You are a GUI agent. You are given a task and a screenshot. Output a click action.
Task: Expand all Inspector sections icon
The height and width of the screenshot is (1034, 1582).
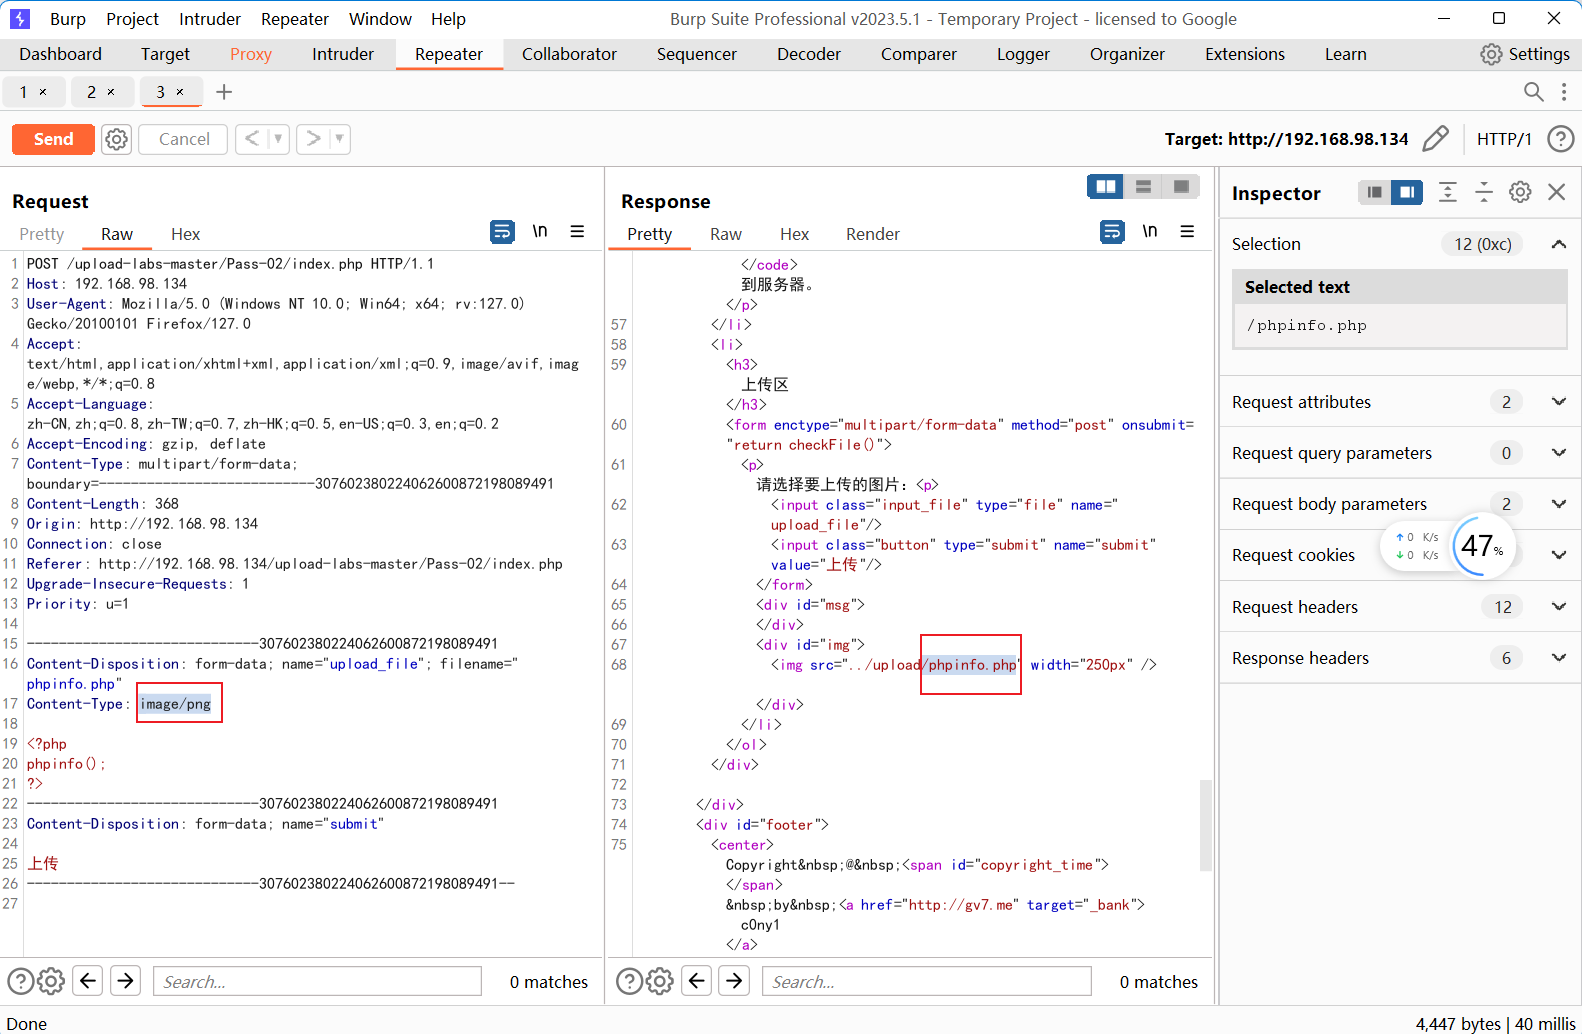click(x=1447, y=192)
